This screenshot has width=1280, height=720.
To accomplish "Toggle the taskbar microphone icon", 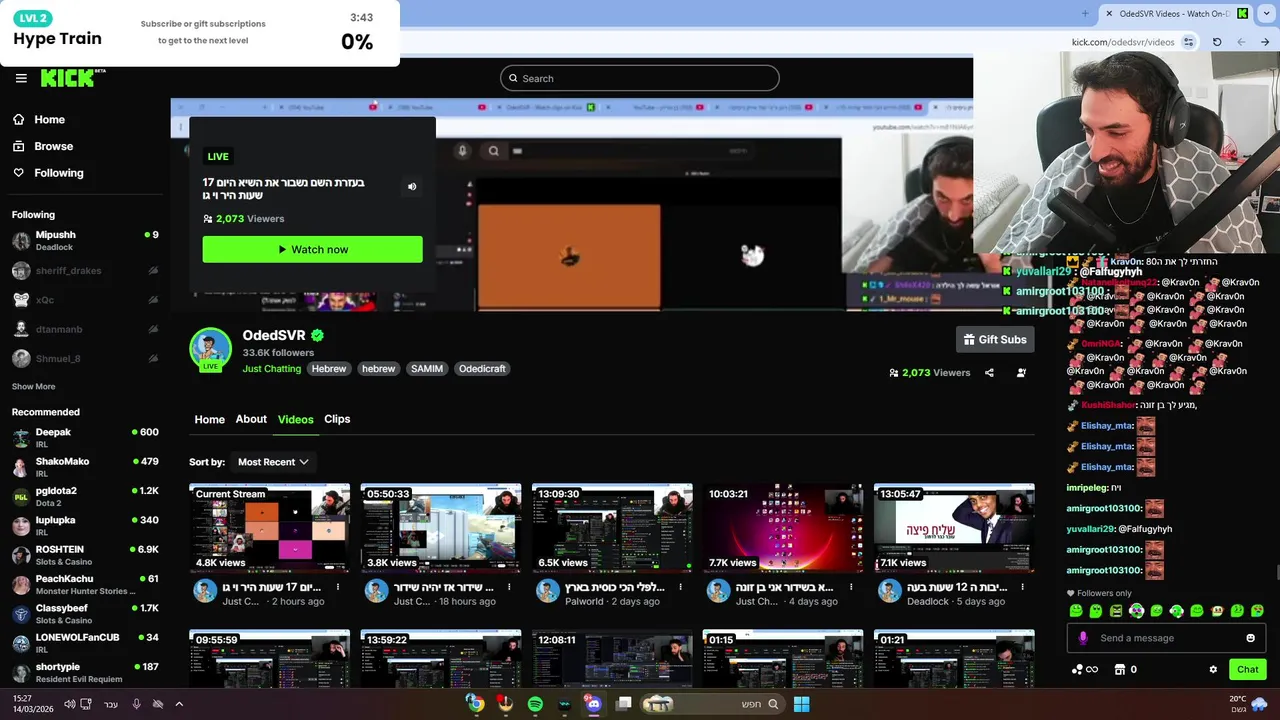I will [136, 704].
